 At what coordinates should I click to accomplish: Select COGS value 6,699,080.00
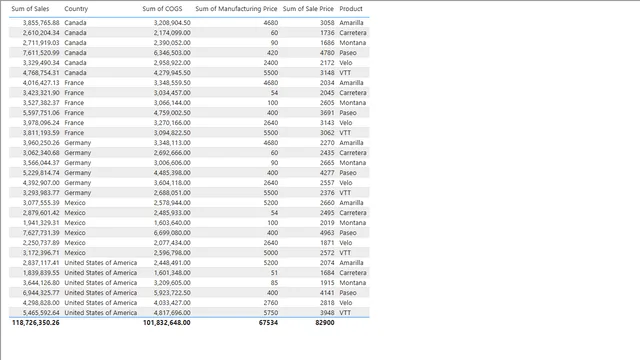172,233
